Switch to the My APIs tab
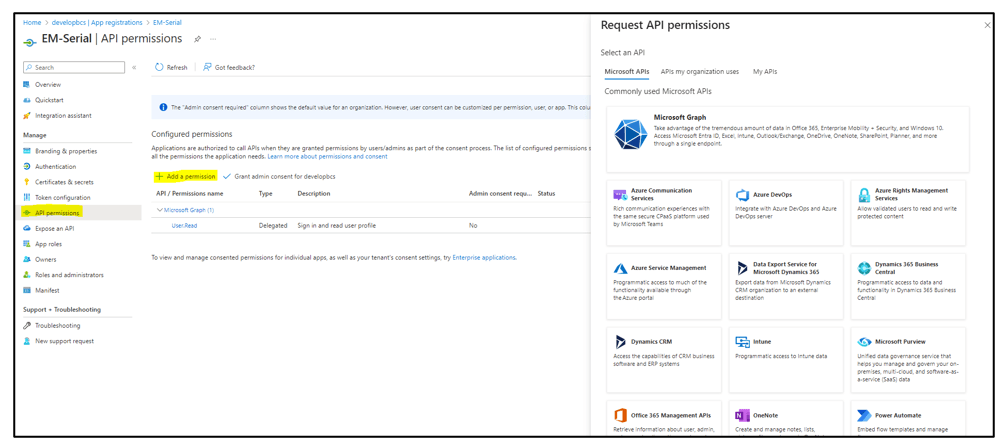 coord(764,72)
